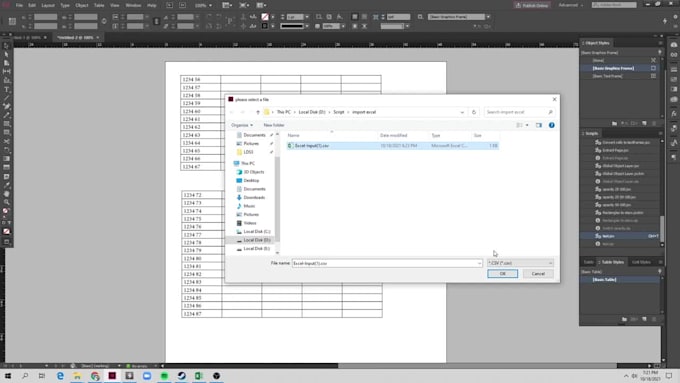Select the Scissors tool
The image size is (680, 383).
(7, 141)
